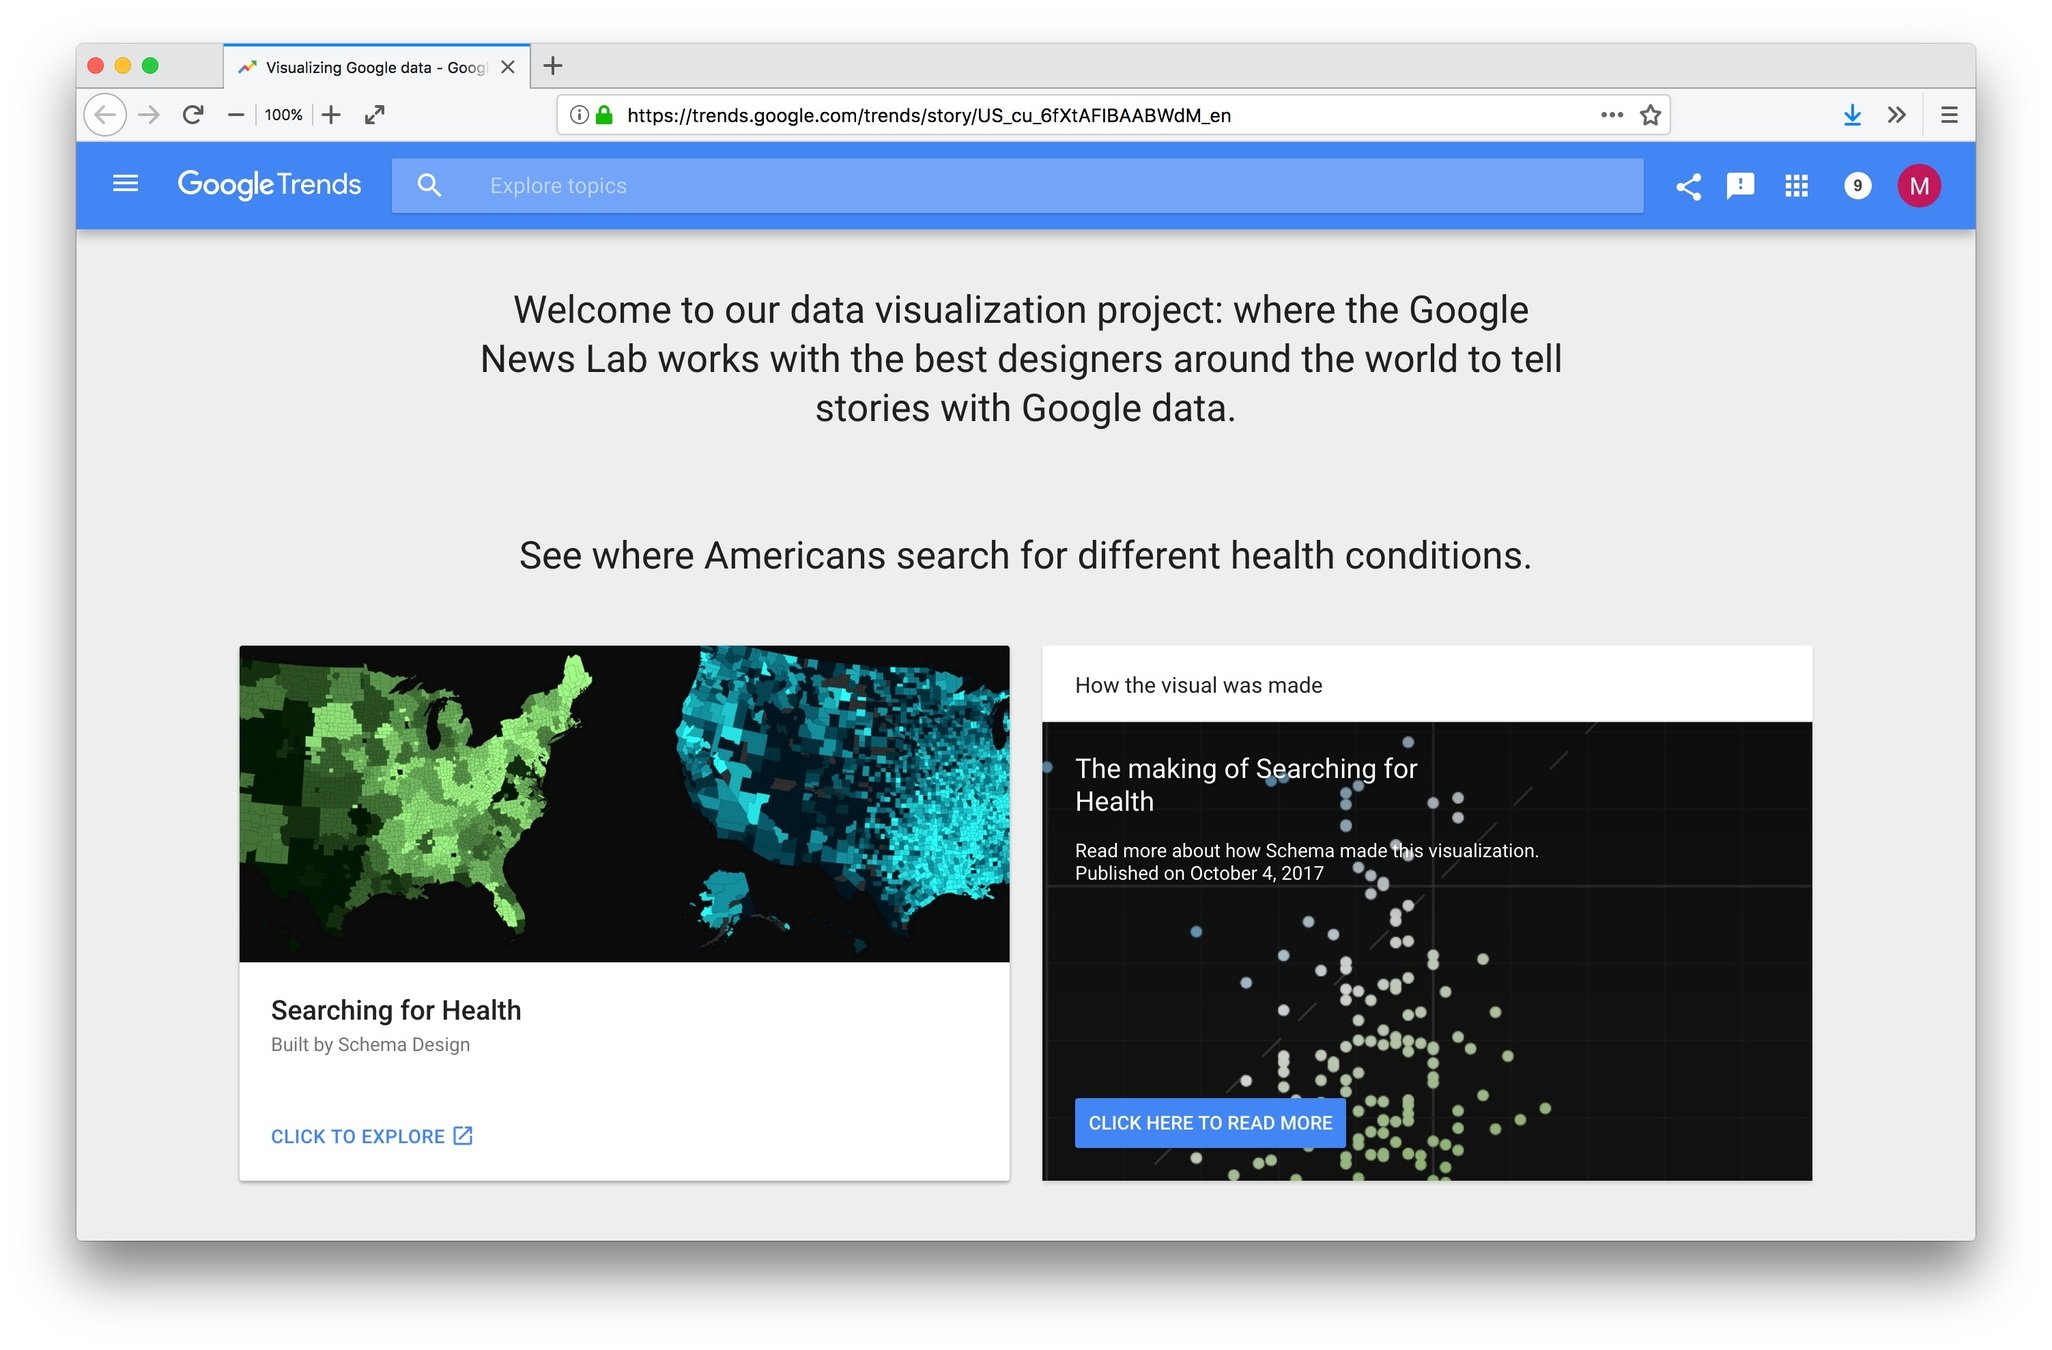Viewport: 2052px width, 1350px height.
Task: Bookmark this page with star icon
Action: pyautogui.click(x=1650, y=115)
